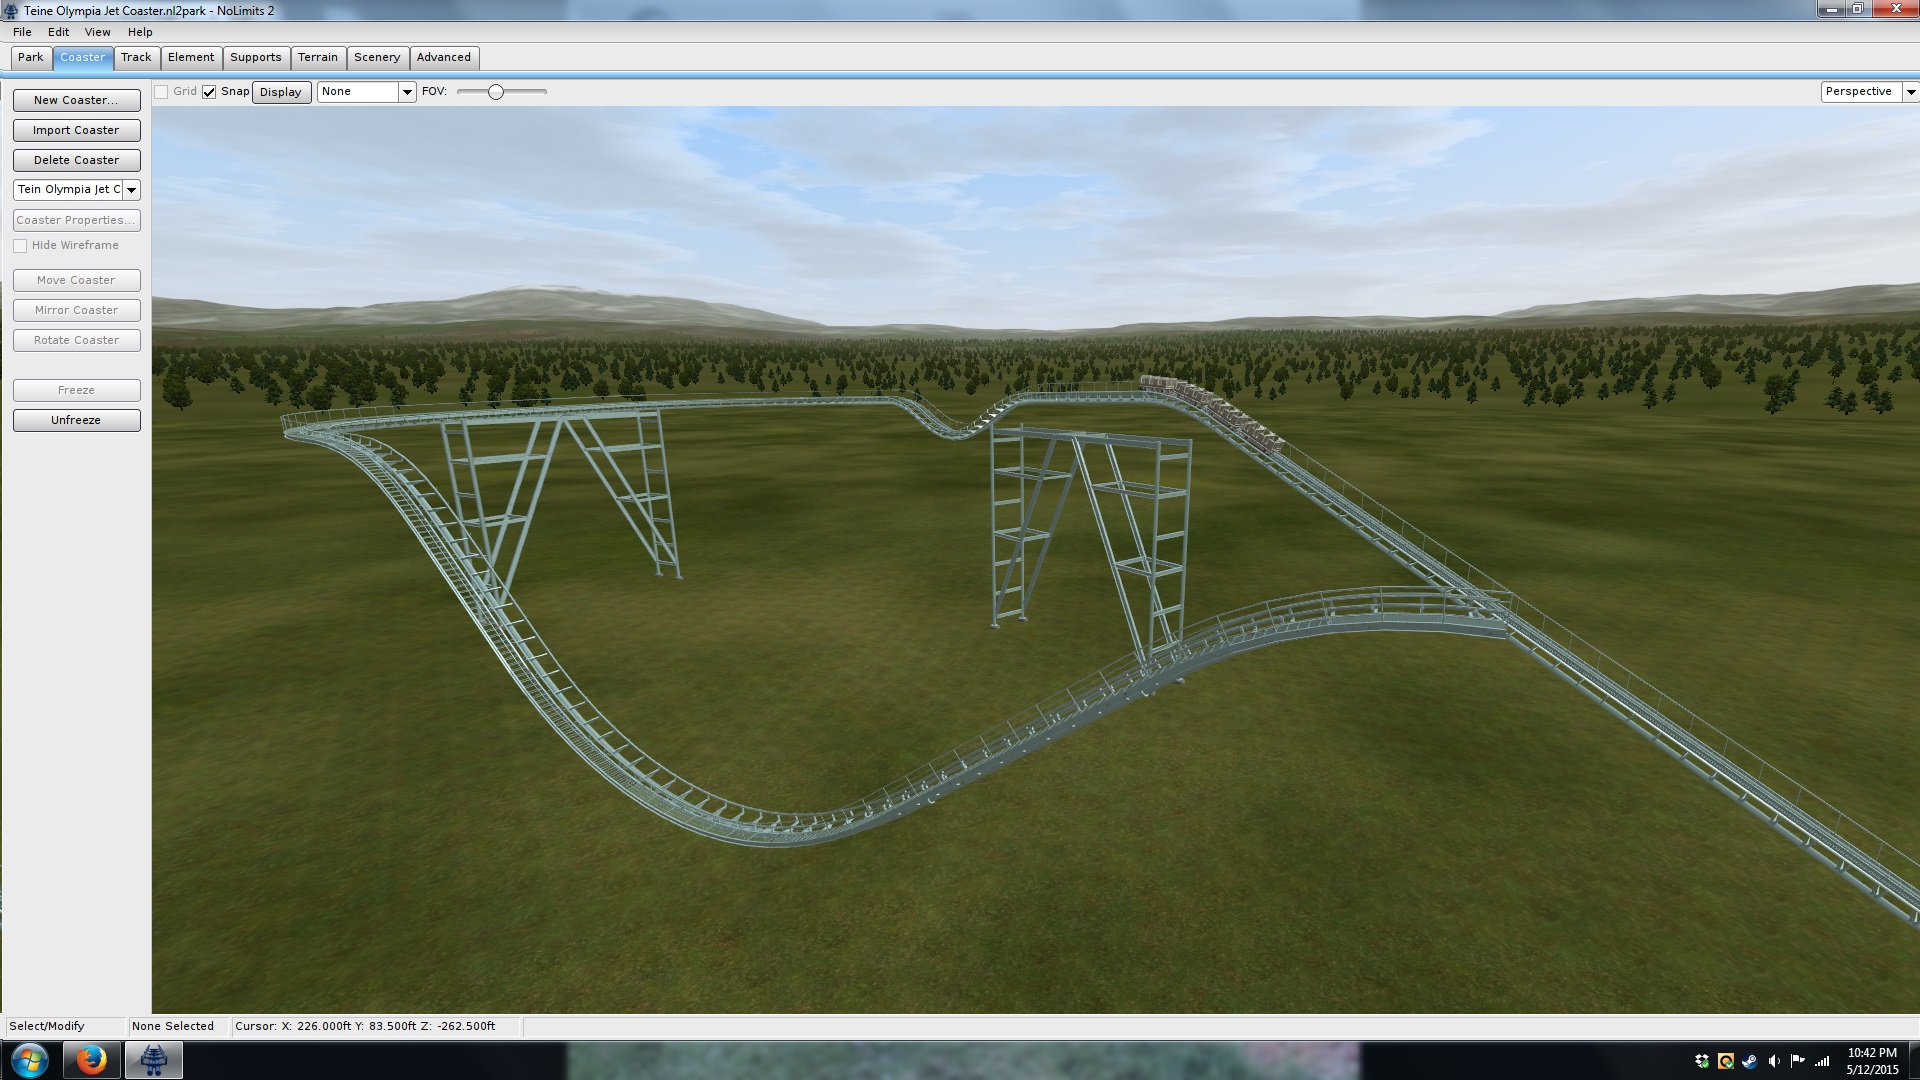Click the Dropbox tray icon
This screenshot has height=1080, width=1920.
(1702, 1061)
